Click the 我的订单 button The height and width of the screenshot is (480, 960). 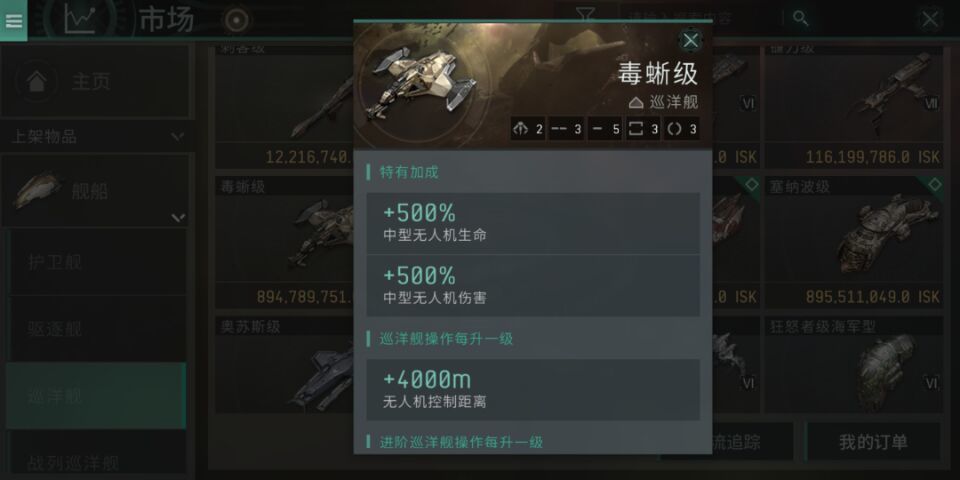[873, 442]
